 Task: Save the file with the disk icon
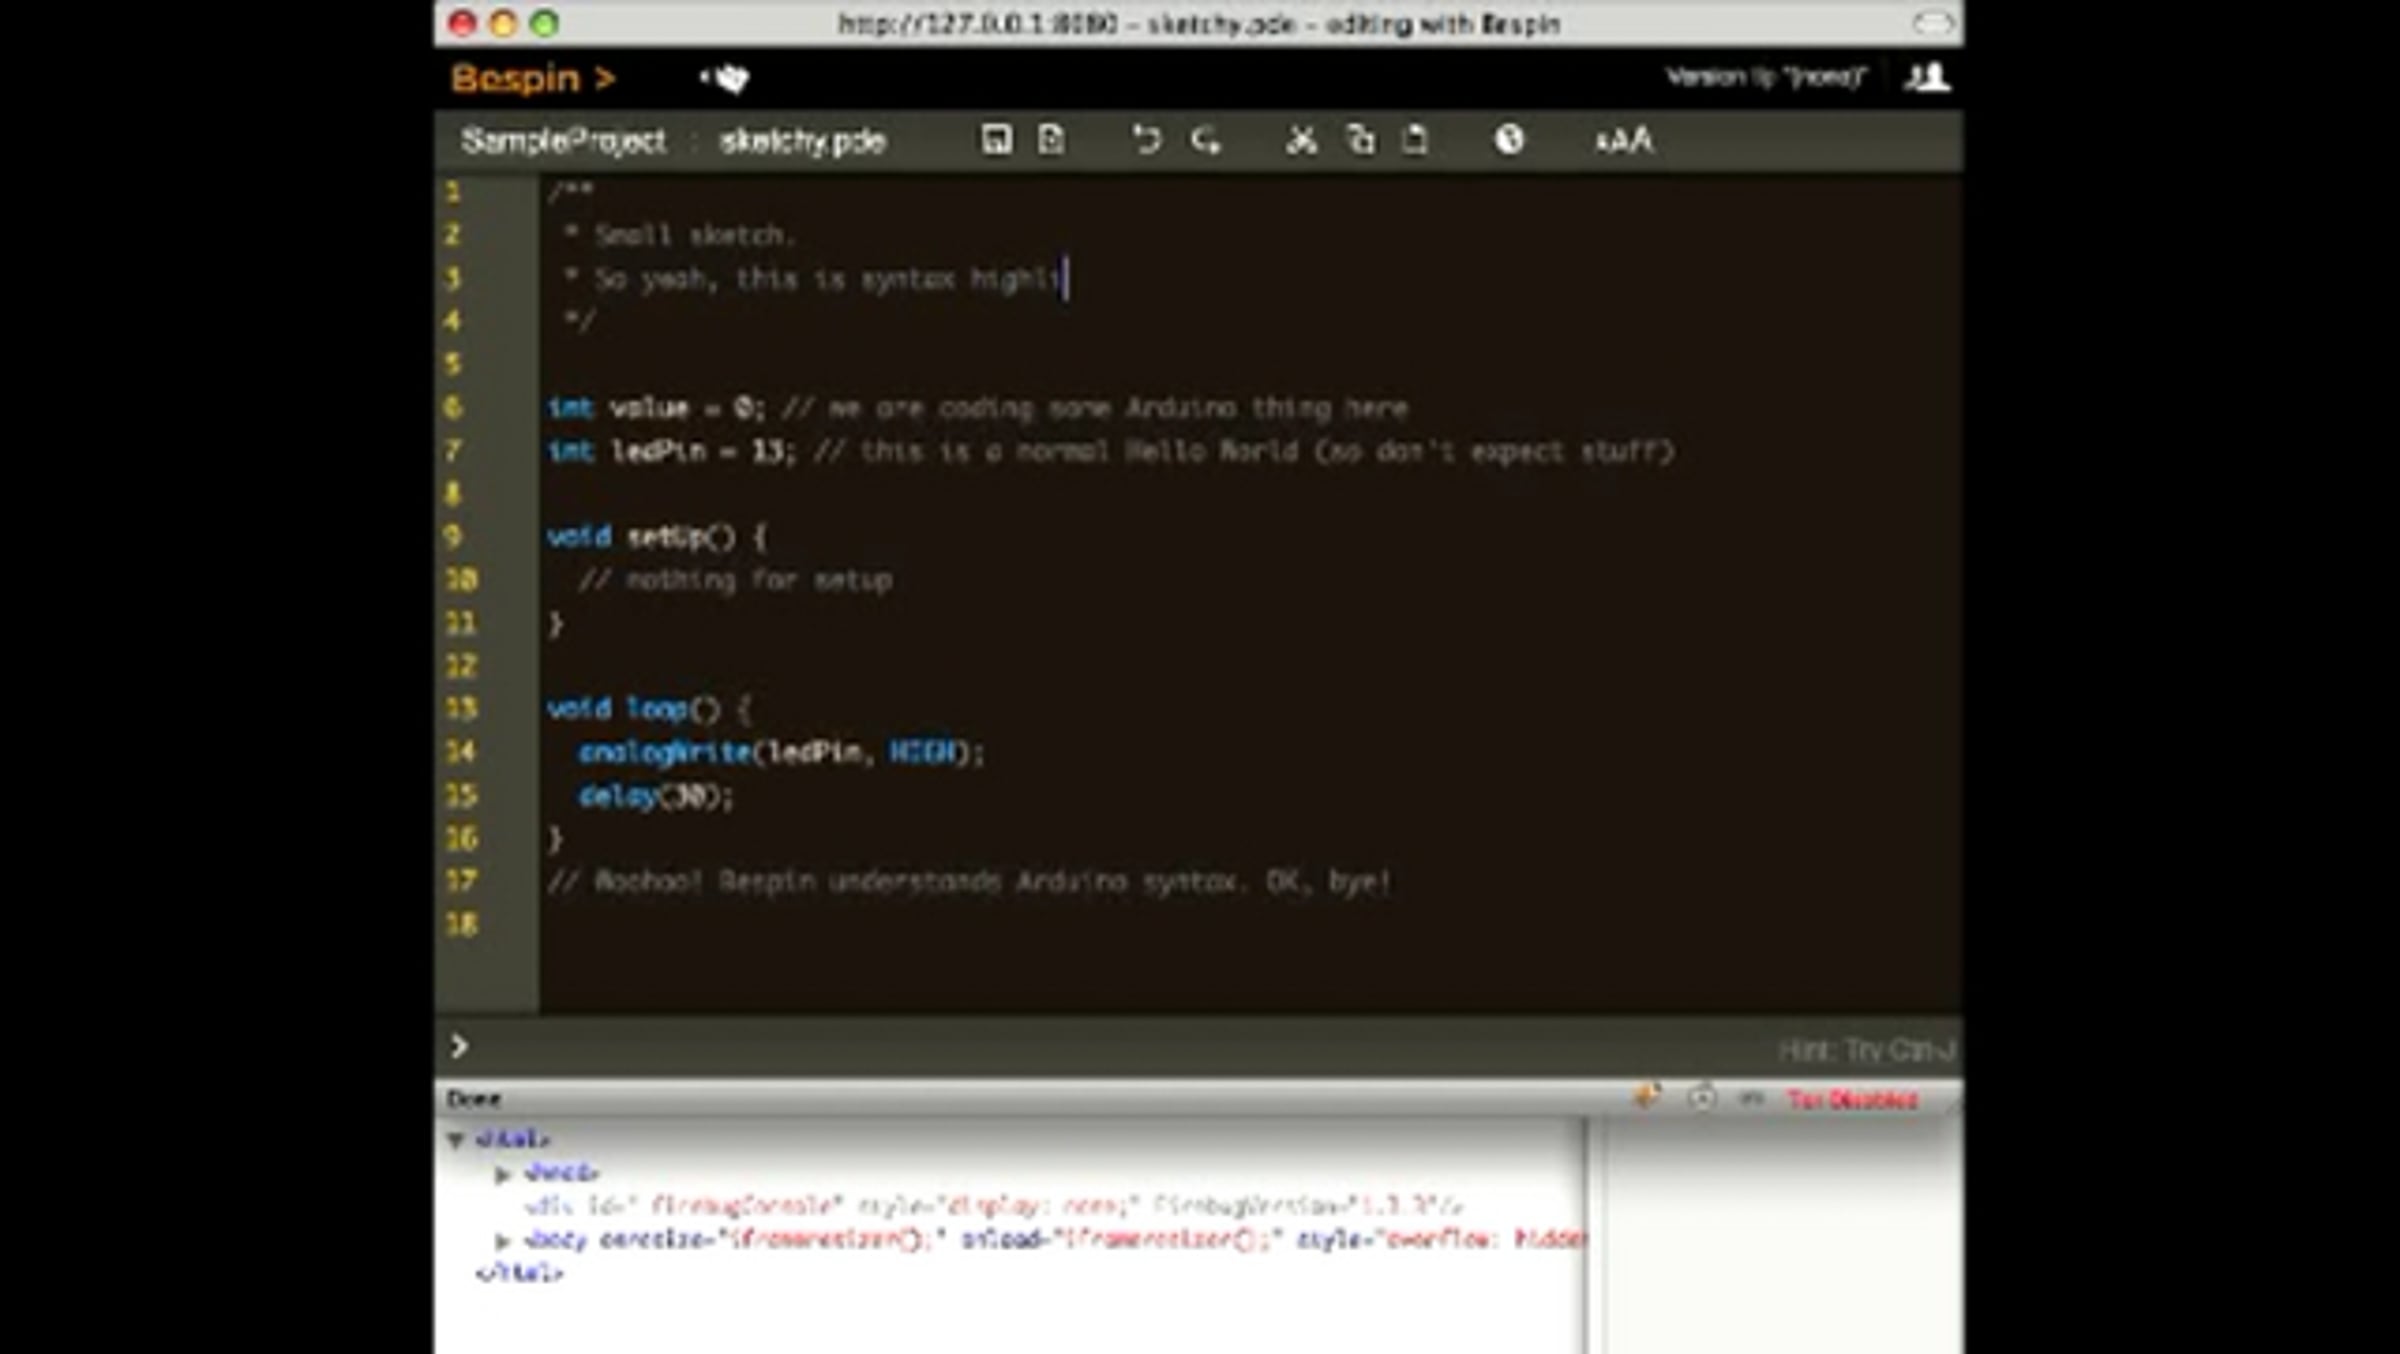tap(996, 140)
